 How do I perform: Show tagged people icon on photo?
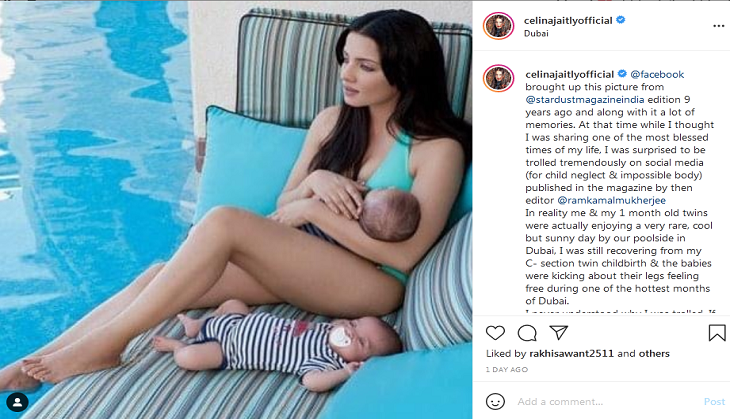[x=17, y=402]
